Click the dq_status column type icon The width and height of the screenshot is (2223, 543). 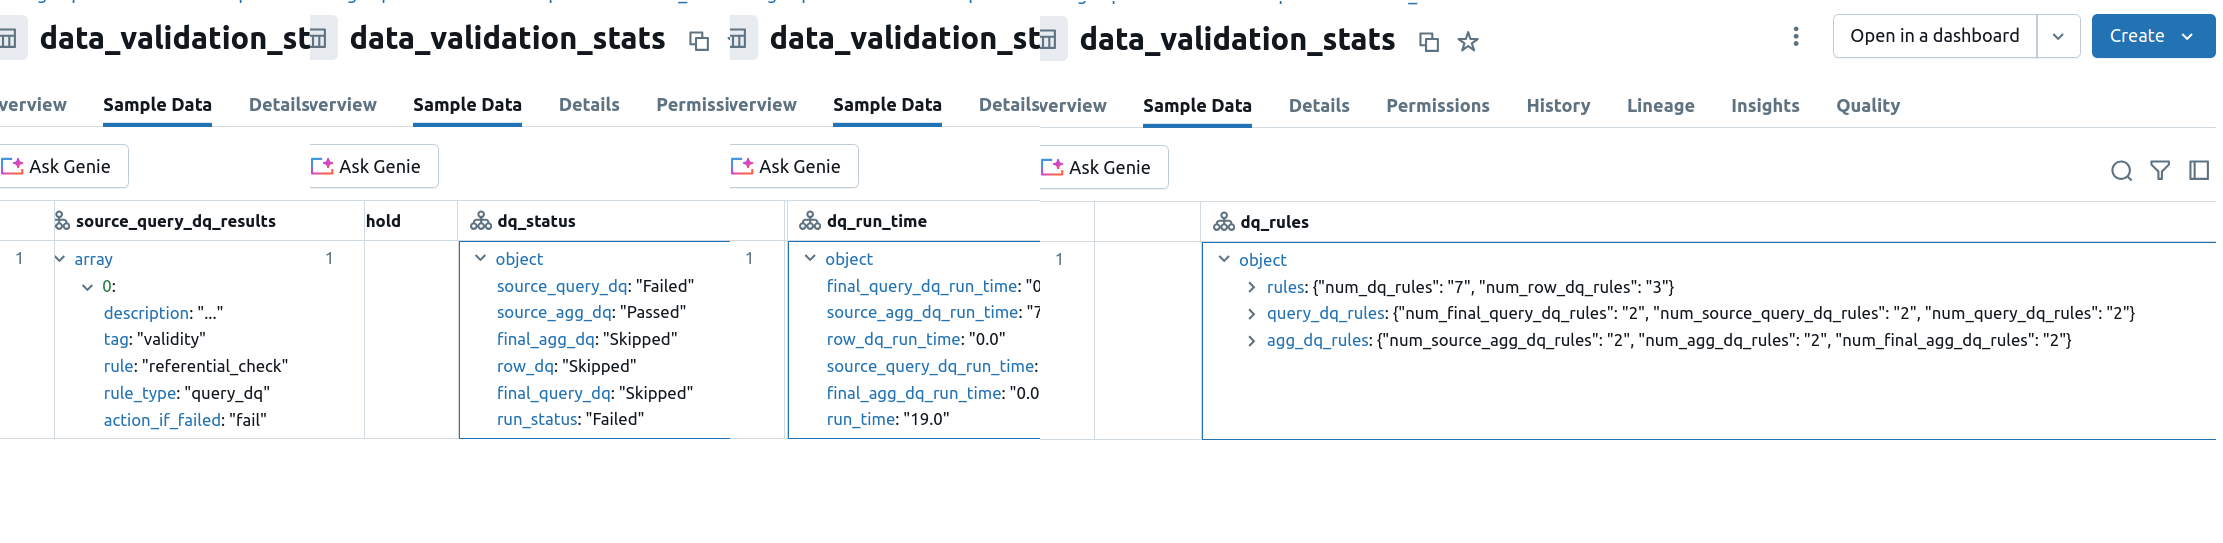(x=481, y=221)
